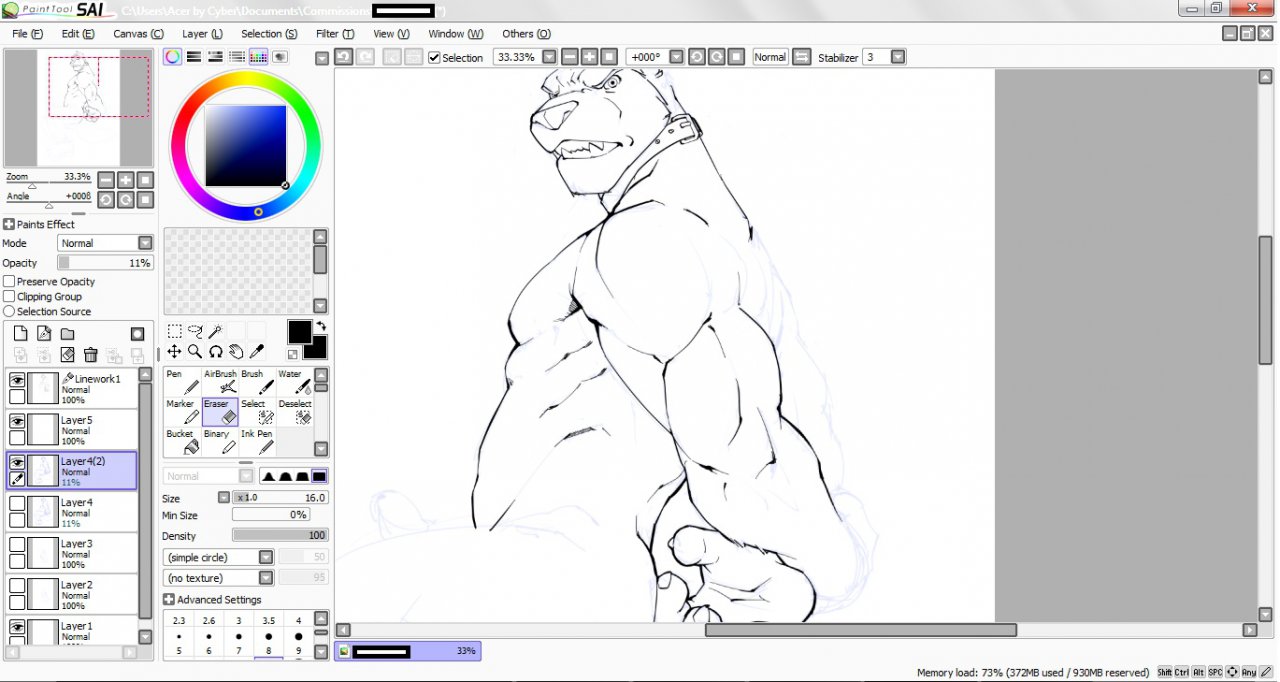Image resolution: width=1280 pixels, height=682 pixels.
Task: Click the brush Density slider bar
Action: 280,536
